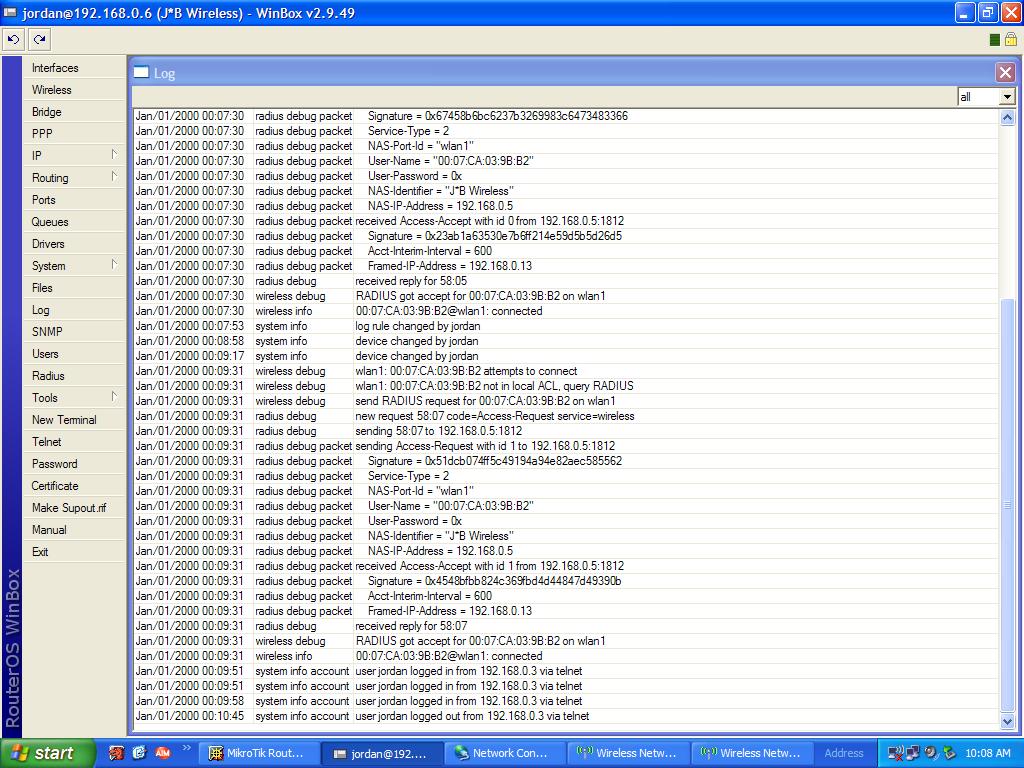
Task: Switch to MikroTik Rout... taskbar window
Action: coord(258,753)
